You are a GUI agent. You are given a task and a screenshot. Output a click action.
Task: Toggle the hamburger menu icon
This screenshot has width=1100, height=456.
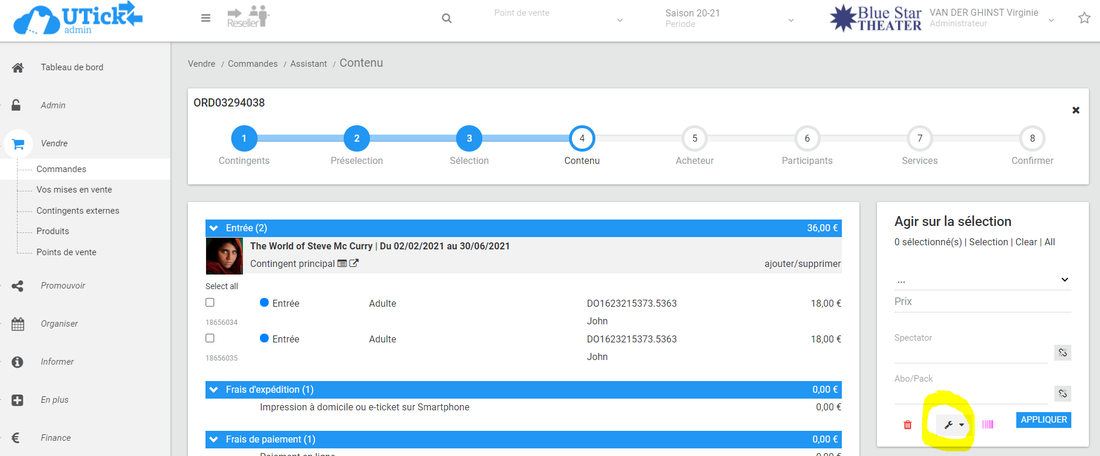point(206,19)
